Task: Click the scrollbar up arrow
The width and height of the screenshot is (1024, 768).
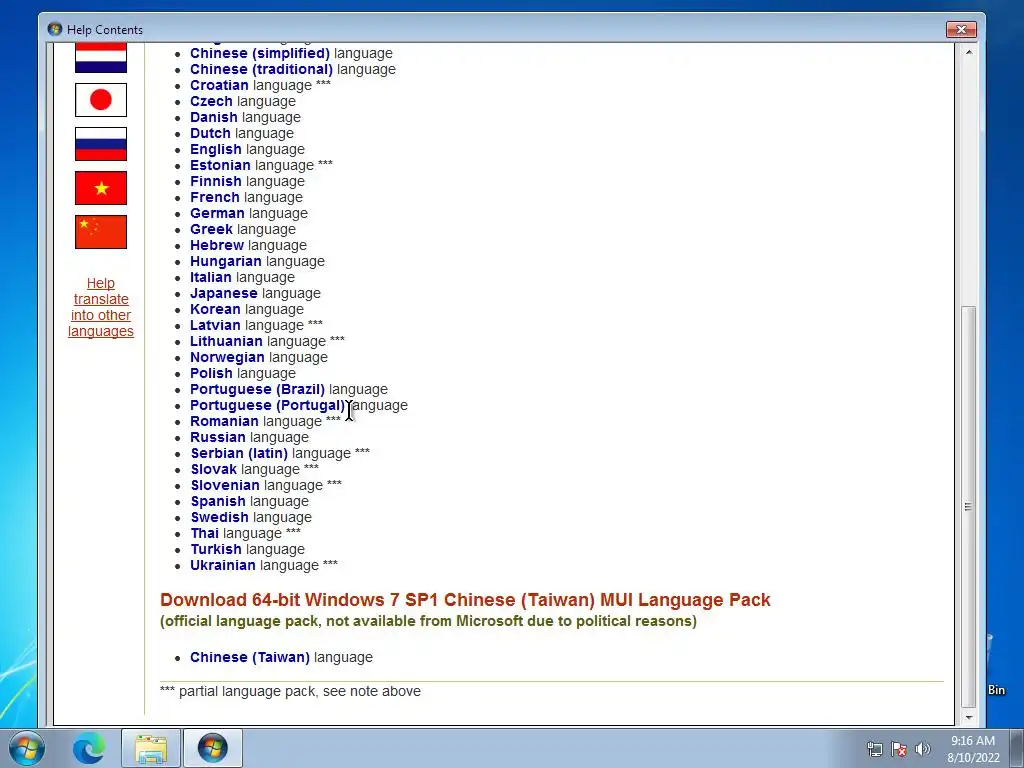Action: [x=969, y=52]
